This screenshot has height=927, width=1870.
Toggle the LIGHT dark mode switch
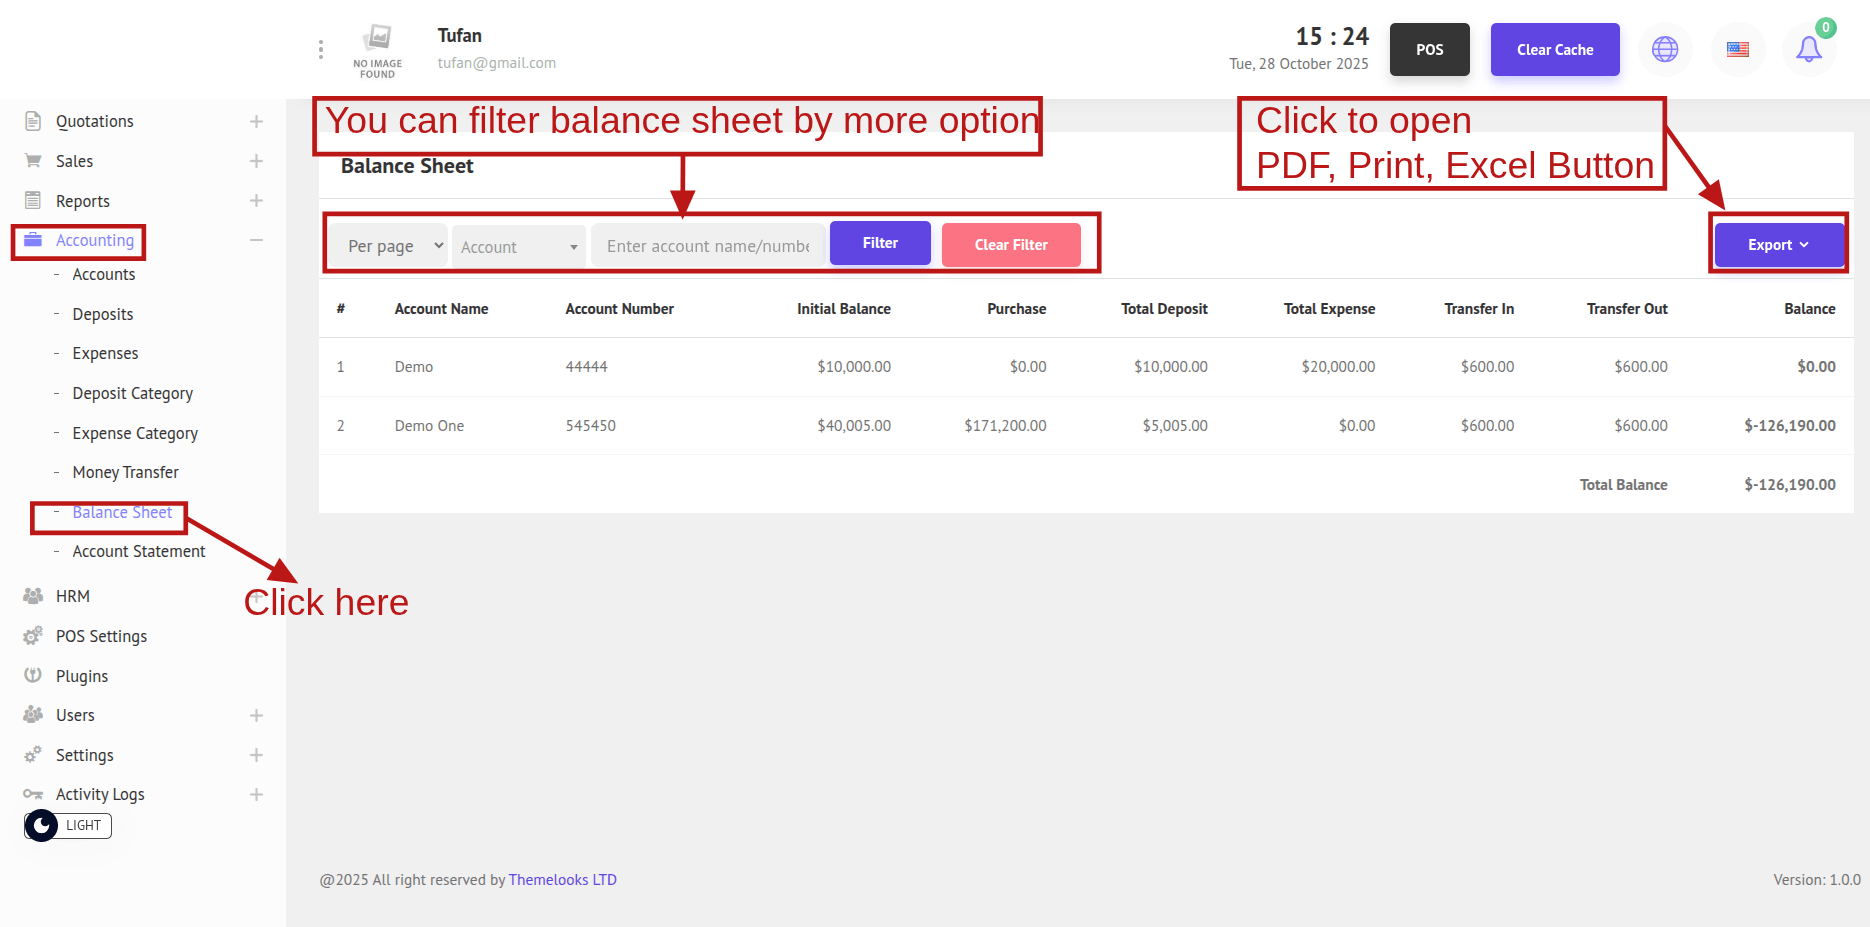[x=42, y=826]
